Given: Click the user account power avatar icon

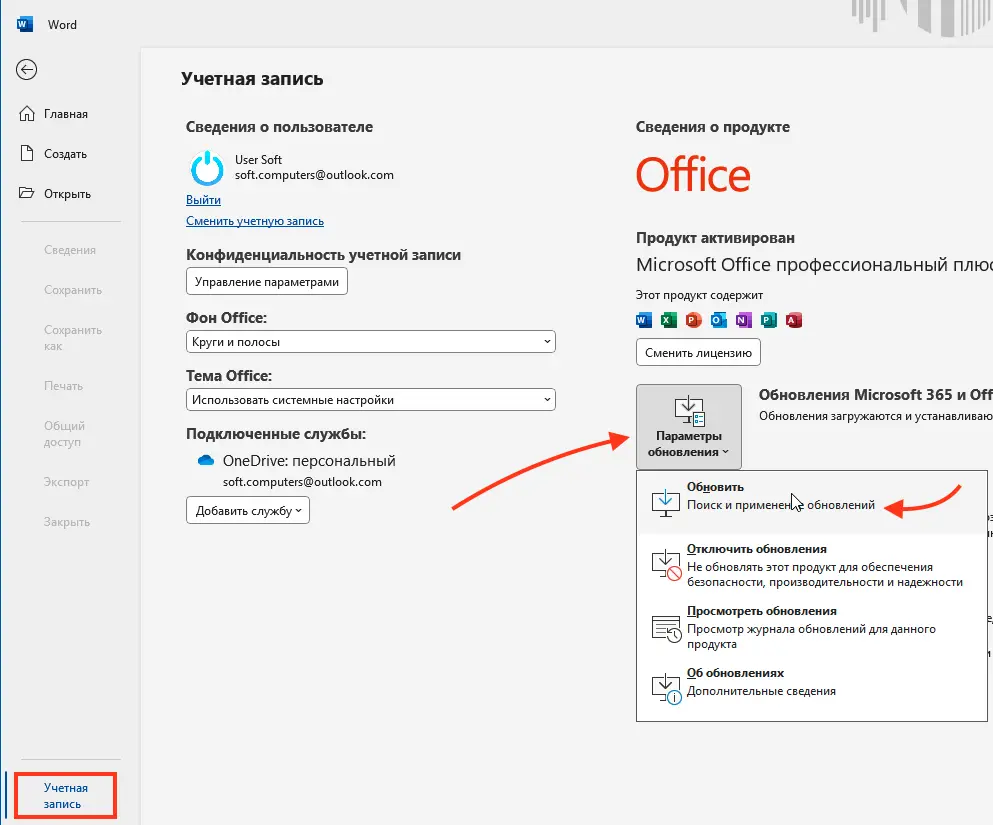Looking at the screenshot, I should (207, 168).
